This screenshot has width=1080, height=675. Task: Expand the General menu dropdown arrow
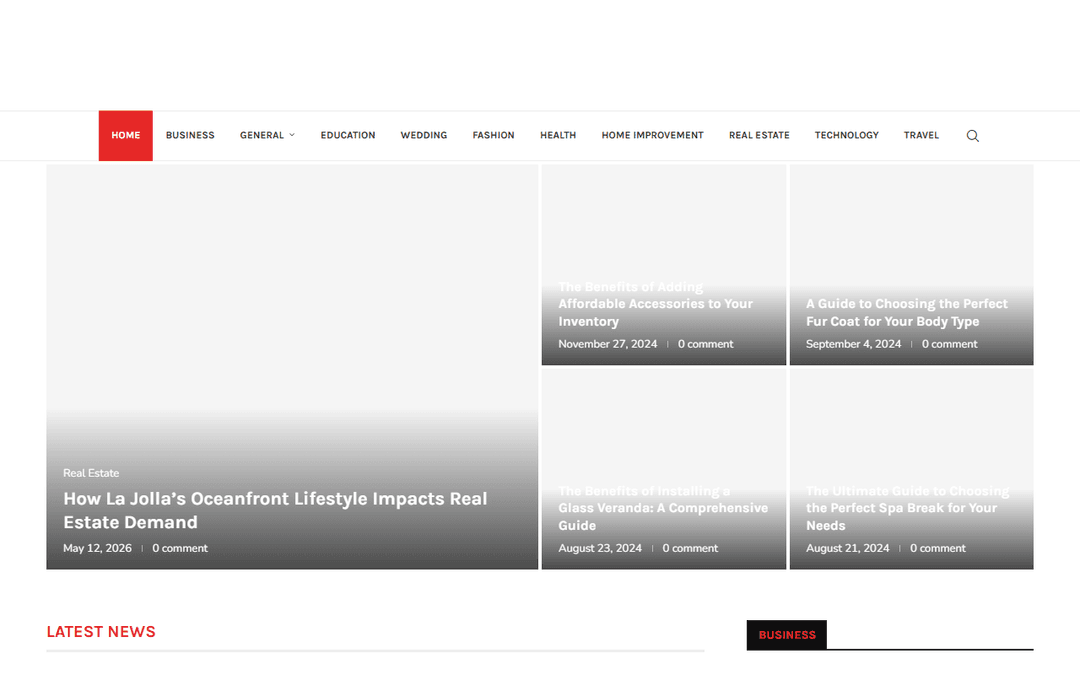coord(292,135)
